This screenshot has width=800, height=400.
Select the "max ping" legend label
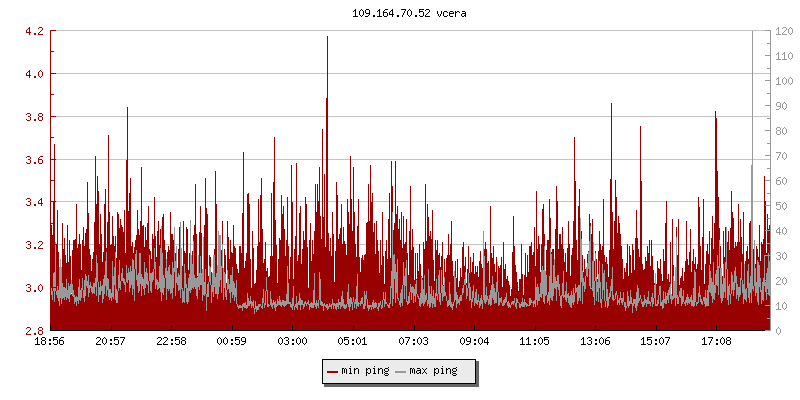[x=433, y=371]
